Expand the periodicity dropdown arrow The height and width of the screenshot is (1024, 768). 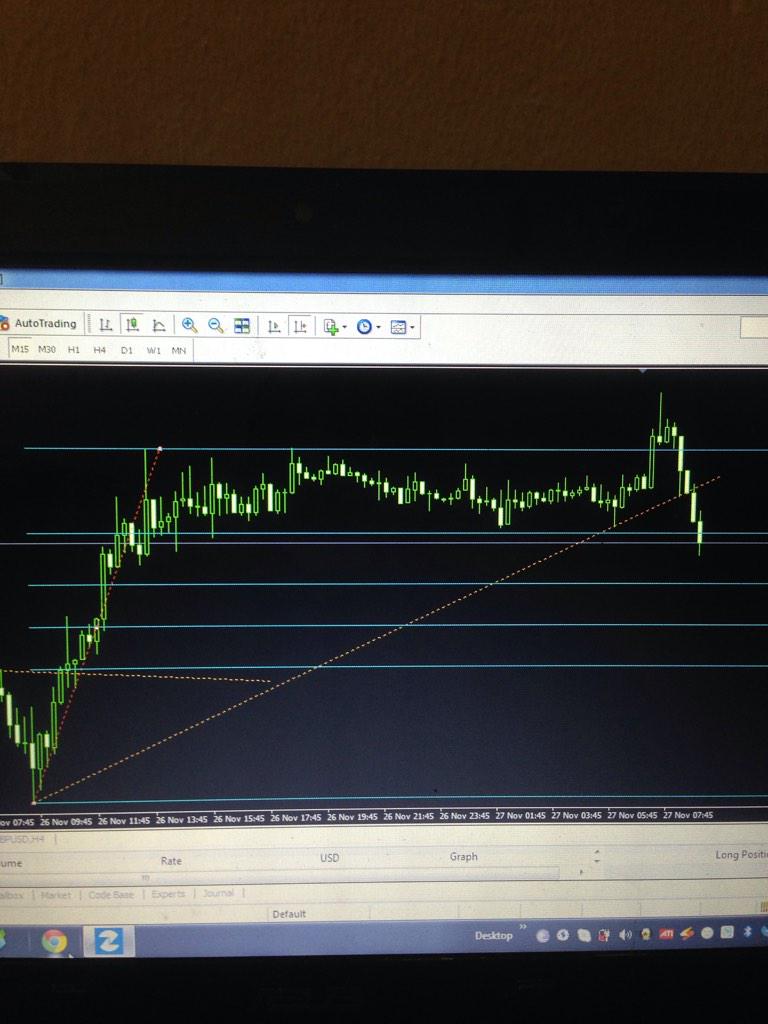(378, 328)
